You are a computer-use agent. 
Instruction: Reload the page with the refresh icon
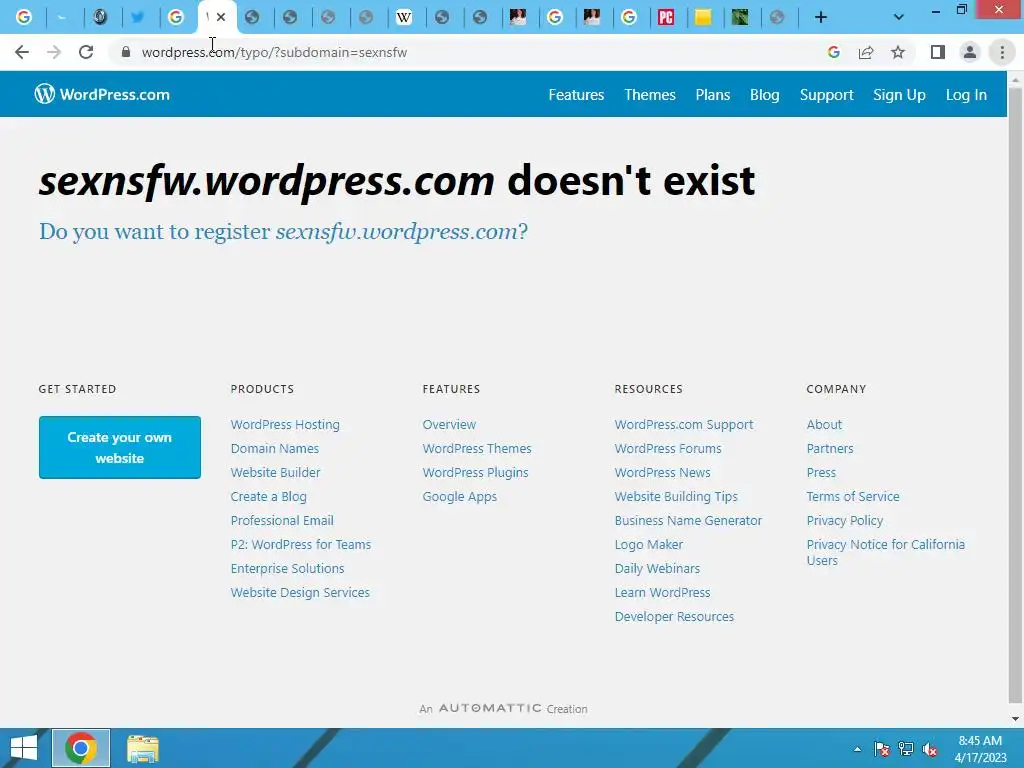click(x=86, y=52)
